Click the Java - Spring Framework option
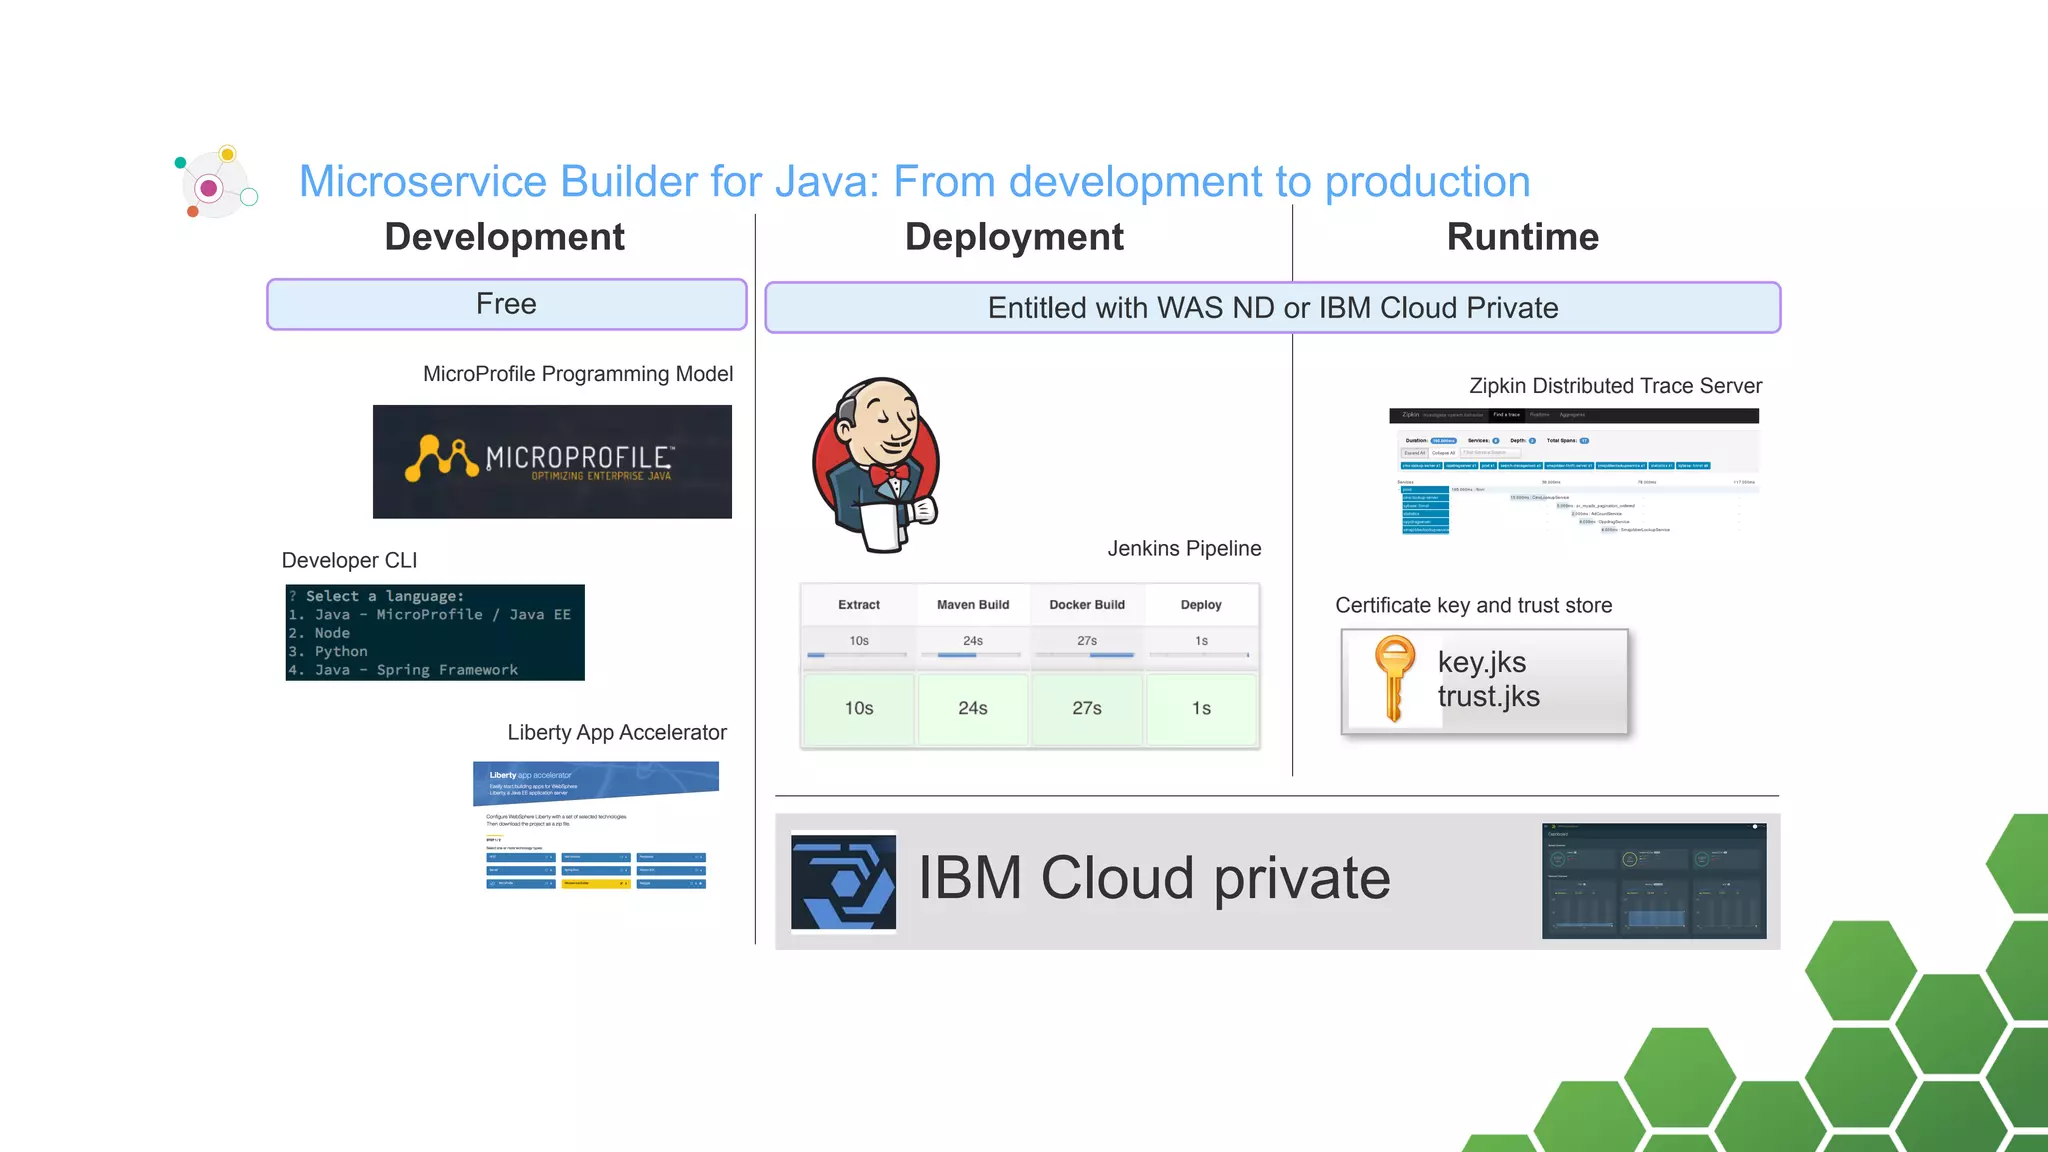Image resolution: width=2048 pixels, height=1152 pixels. tap(403, 670)
